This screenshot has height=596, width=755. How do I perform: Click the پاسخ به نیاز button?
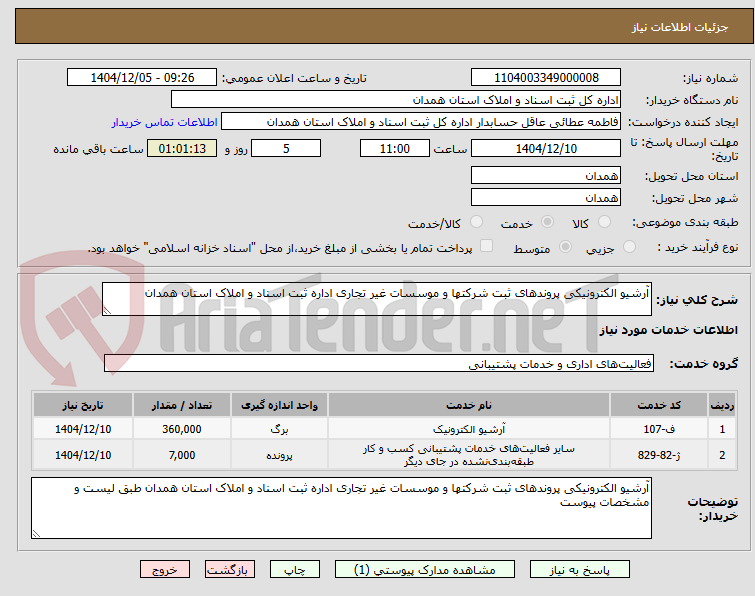tap(580, 570)
